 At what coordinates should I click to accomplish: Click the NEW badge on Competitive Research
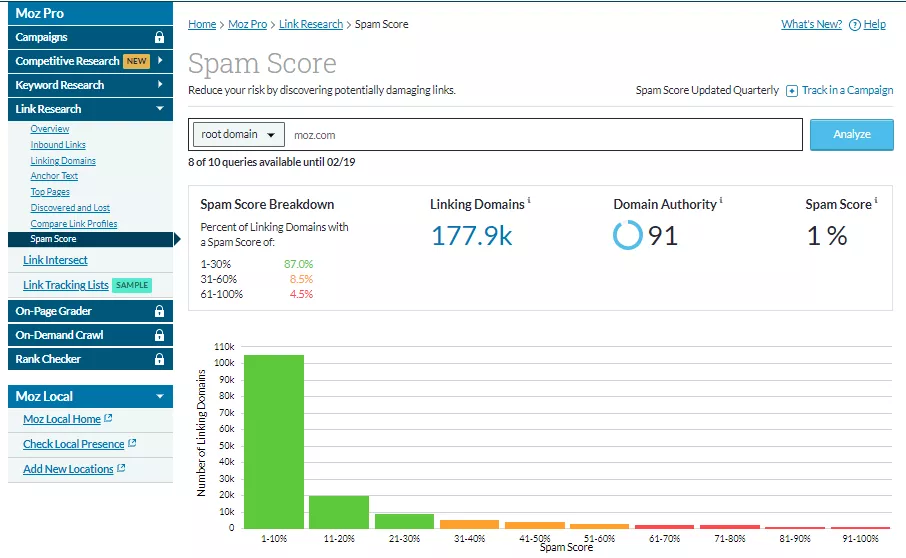[136, 61]
